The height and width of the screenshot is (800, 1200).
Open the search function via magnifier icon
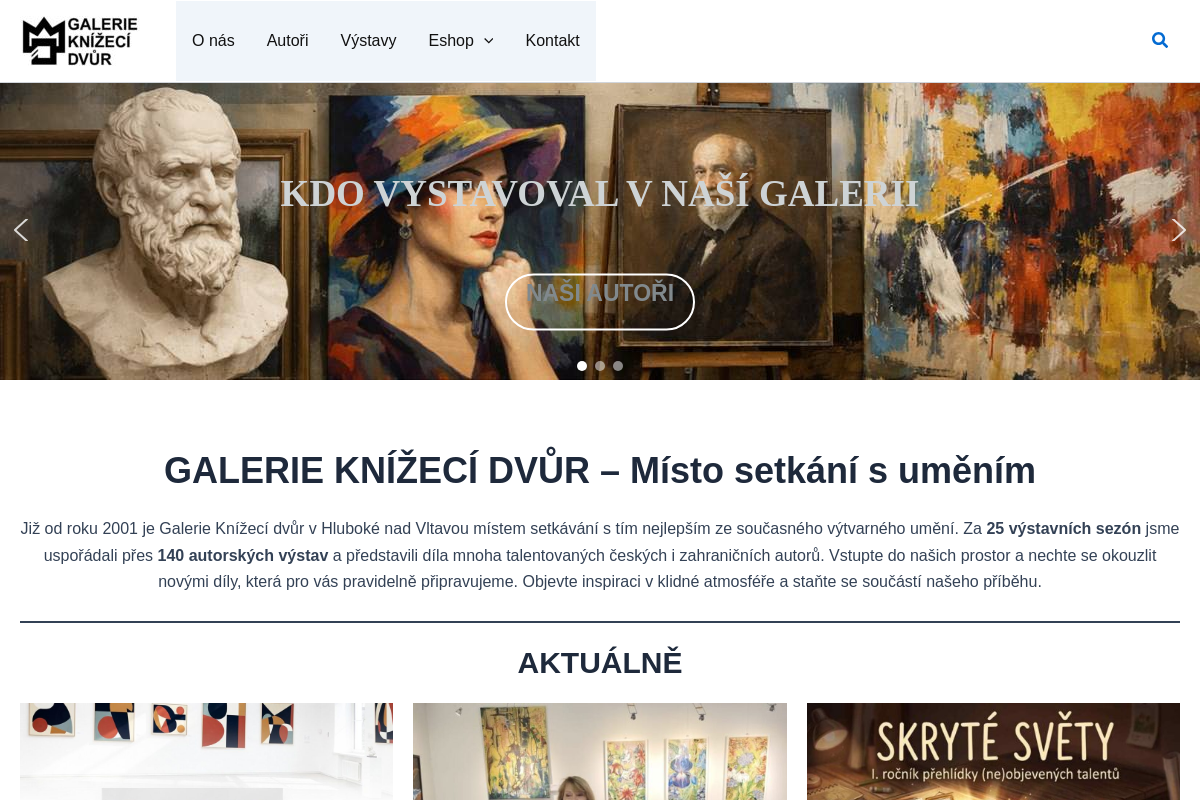(1159, 40)
